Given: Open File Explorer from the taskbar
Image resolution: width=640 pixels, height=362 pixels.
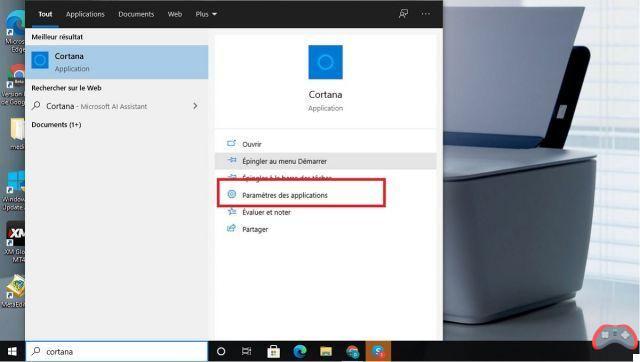Looking at the screenshot, I should click(x=326, y=351).
